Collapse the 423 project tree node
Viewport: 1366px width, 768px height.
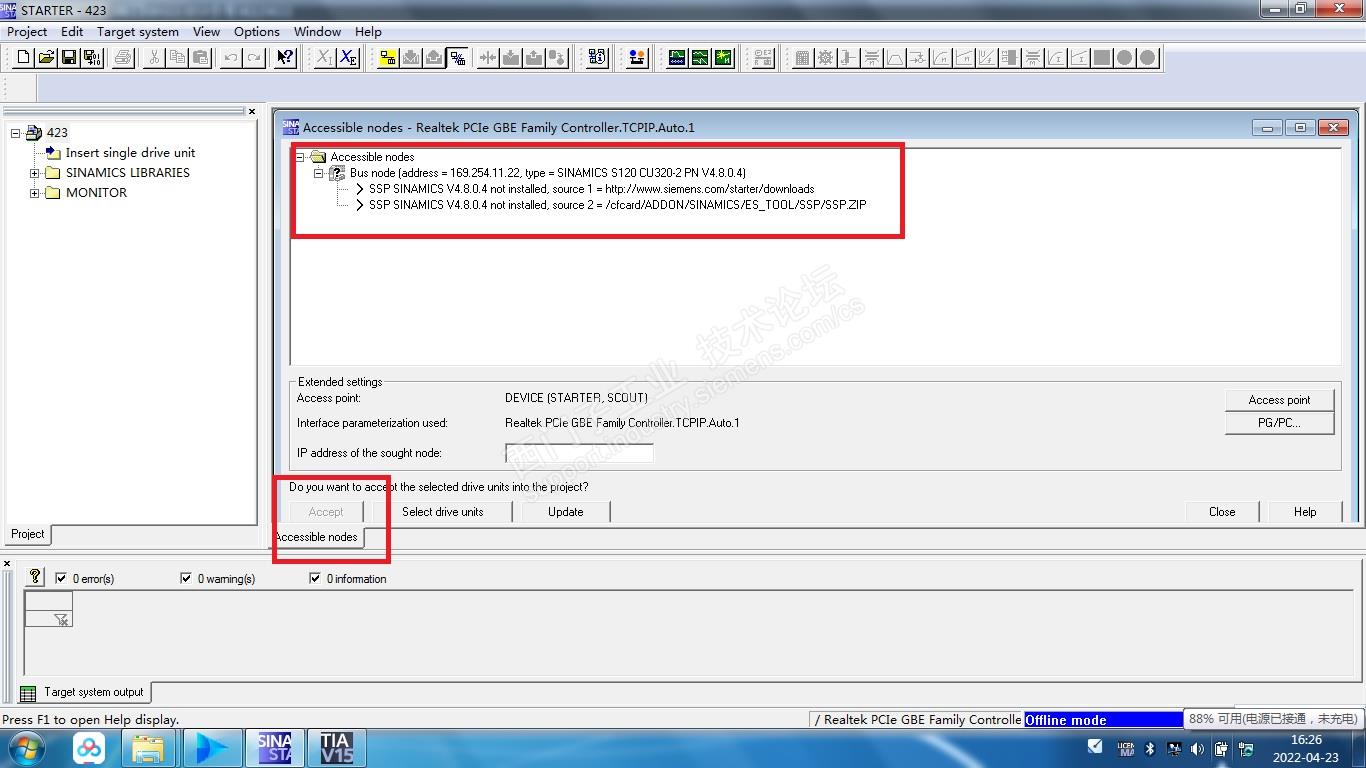tap(16, 133)
